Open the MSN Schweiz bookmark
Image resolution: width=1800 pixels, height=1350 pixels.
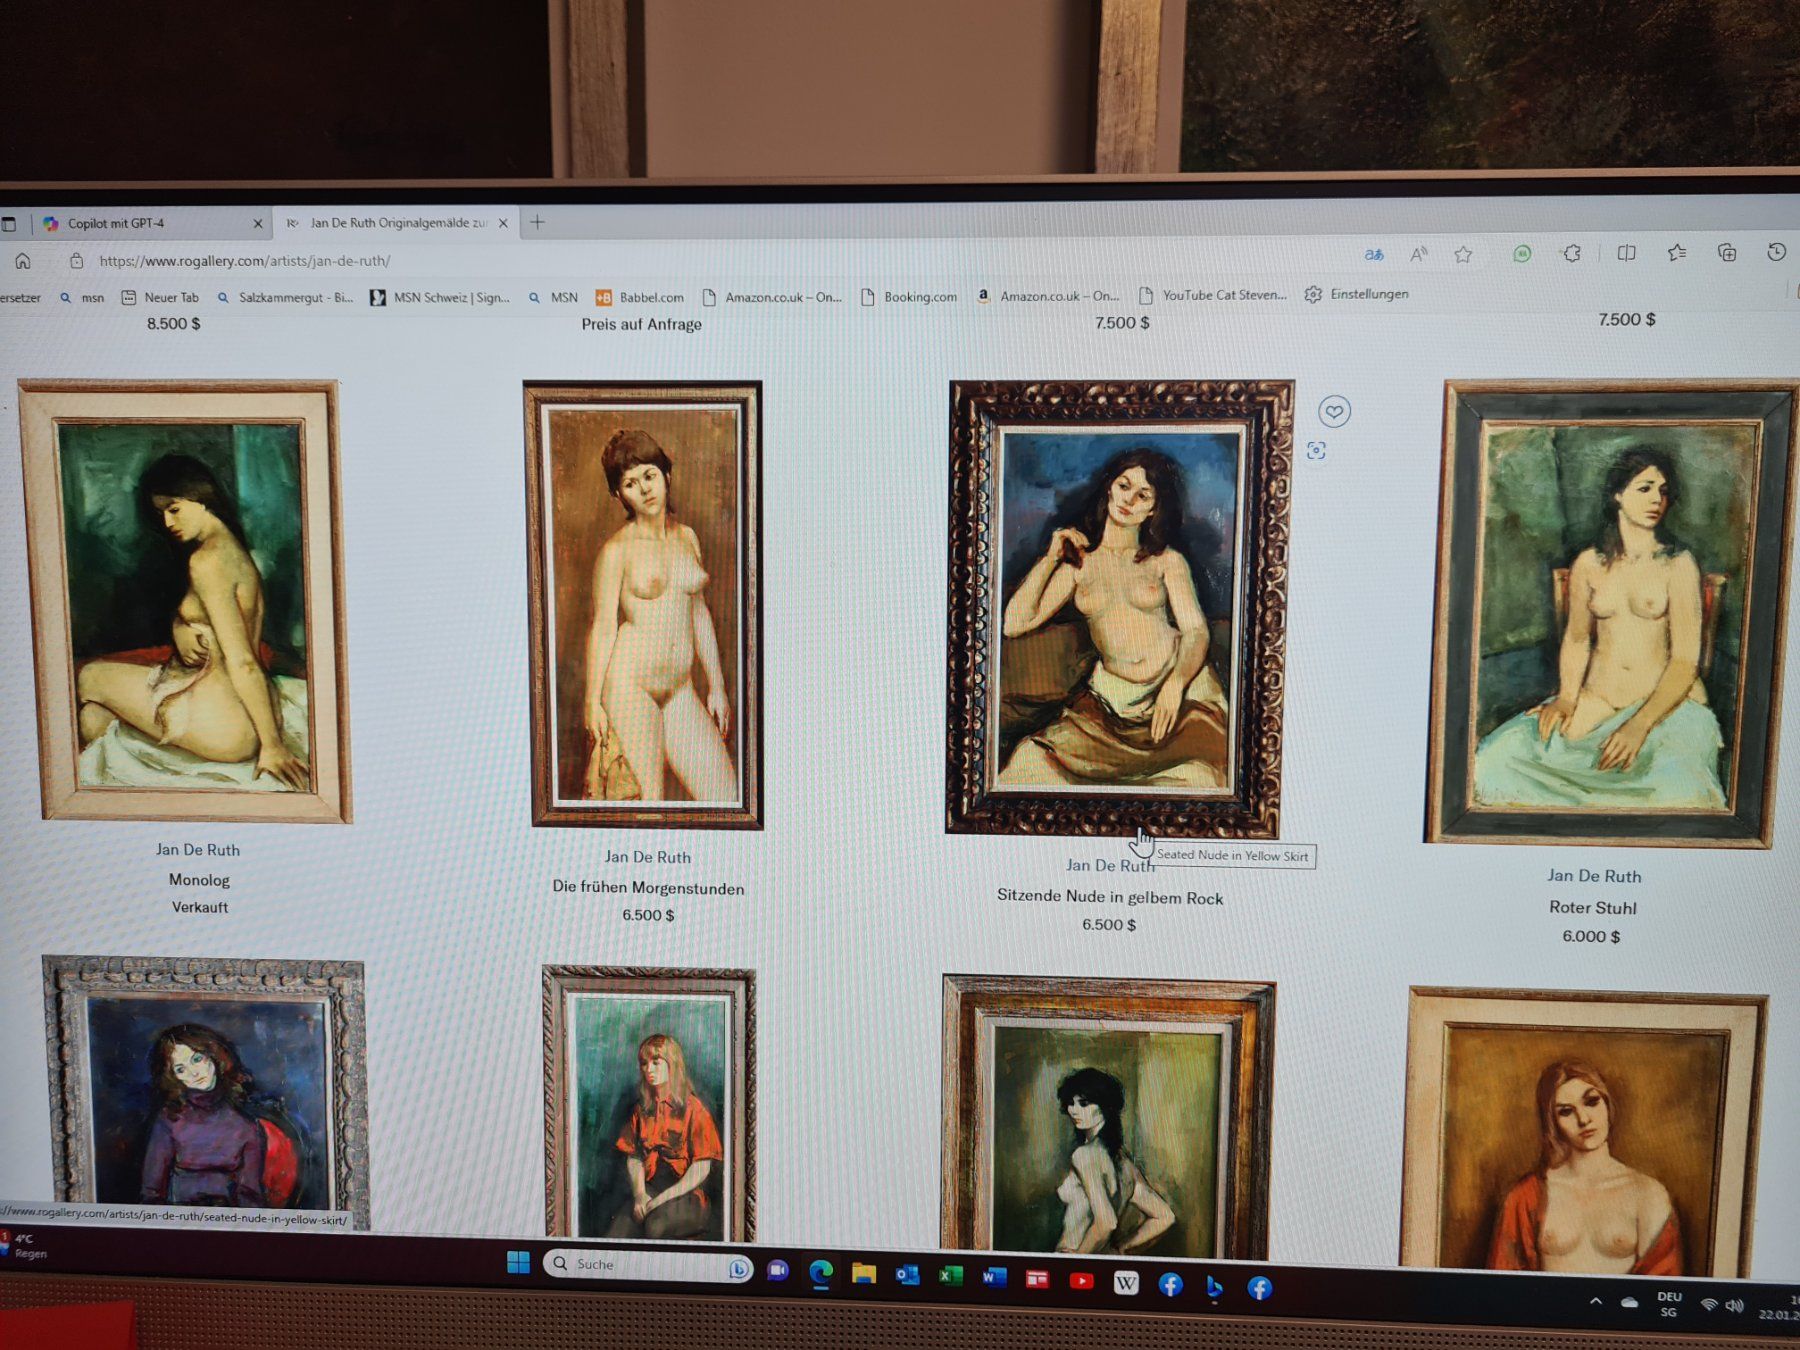tap(440, 298)
